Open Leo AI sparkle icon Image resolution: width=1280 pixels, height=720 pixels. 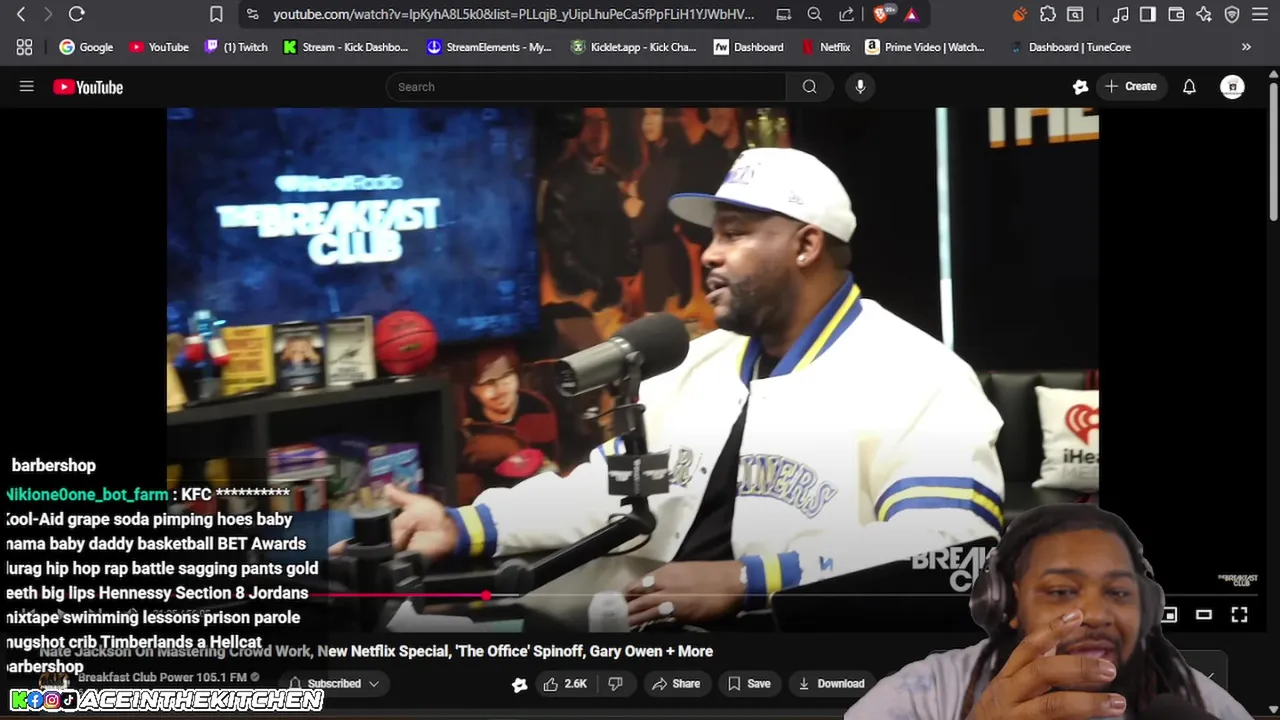point(1204,14)
